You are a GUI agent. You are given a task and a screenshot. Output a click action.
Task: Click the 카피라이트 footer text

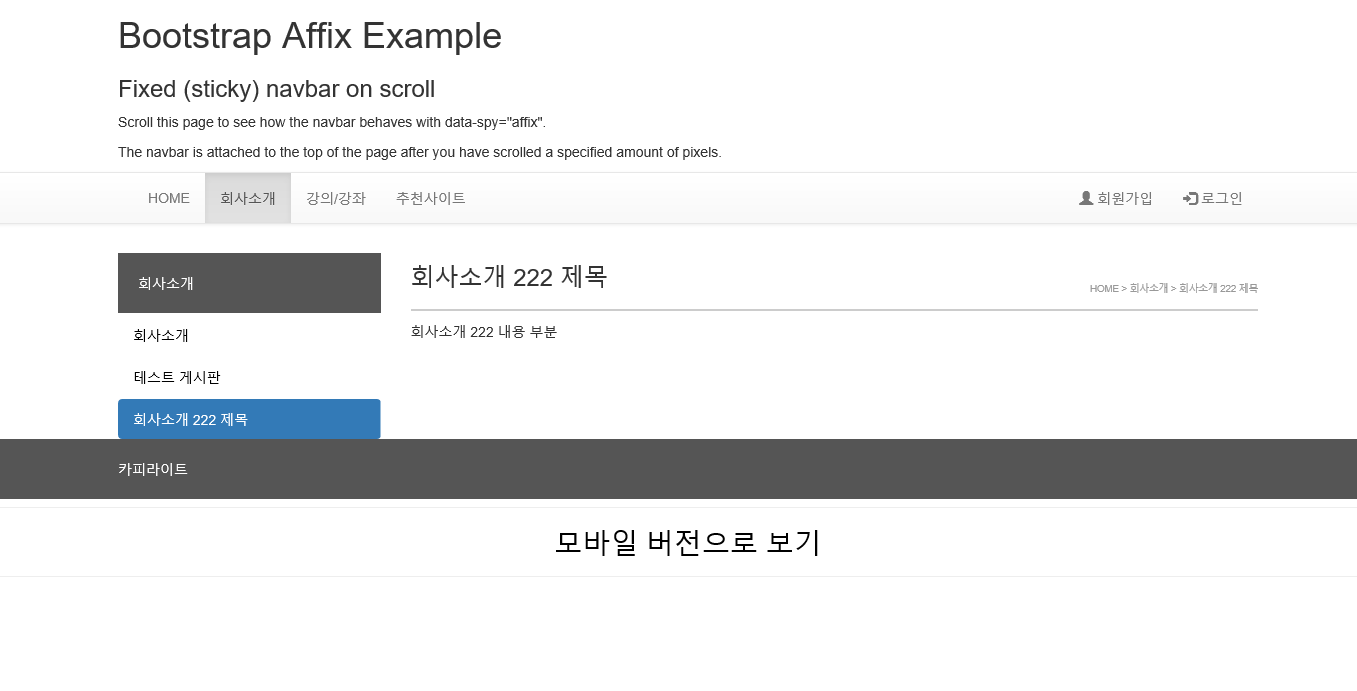153,469
